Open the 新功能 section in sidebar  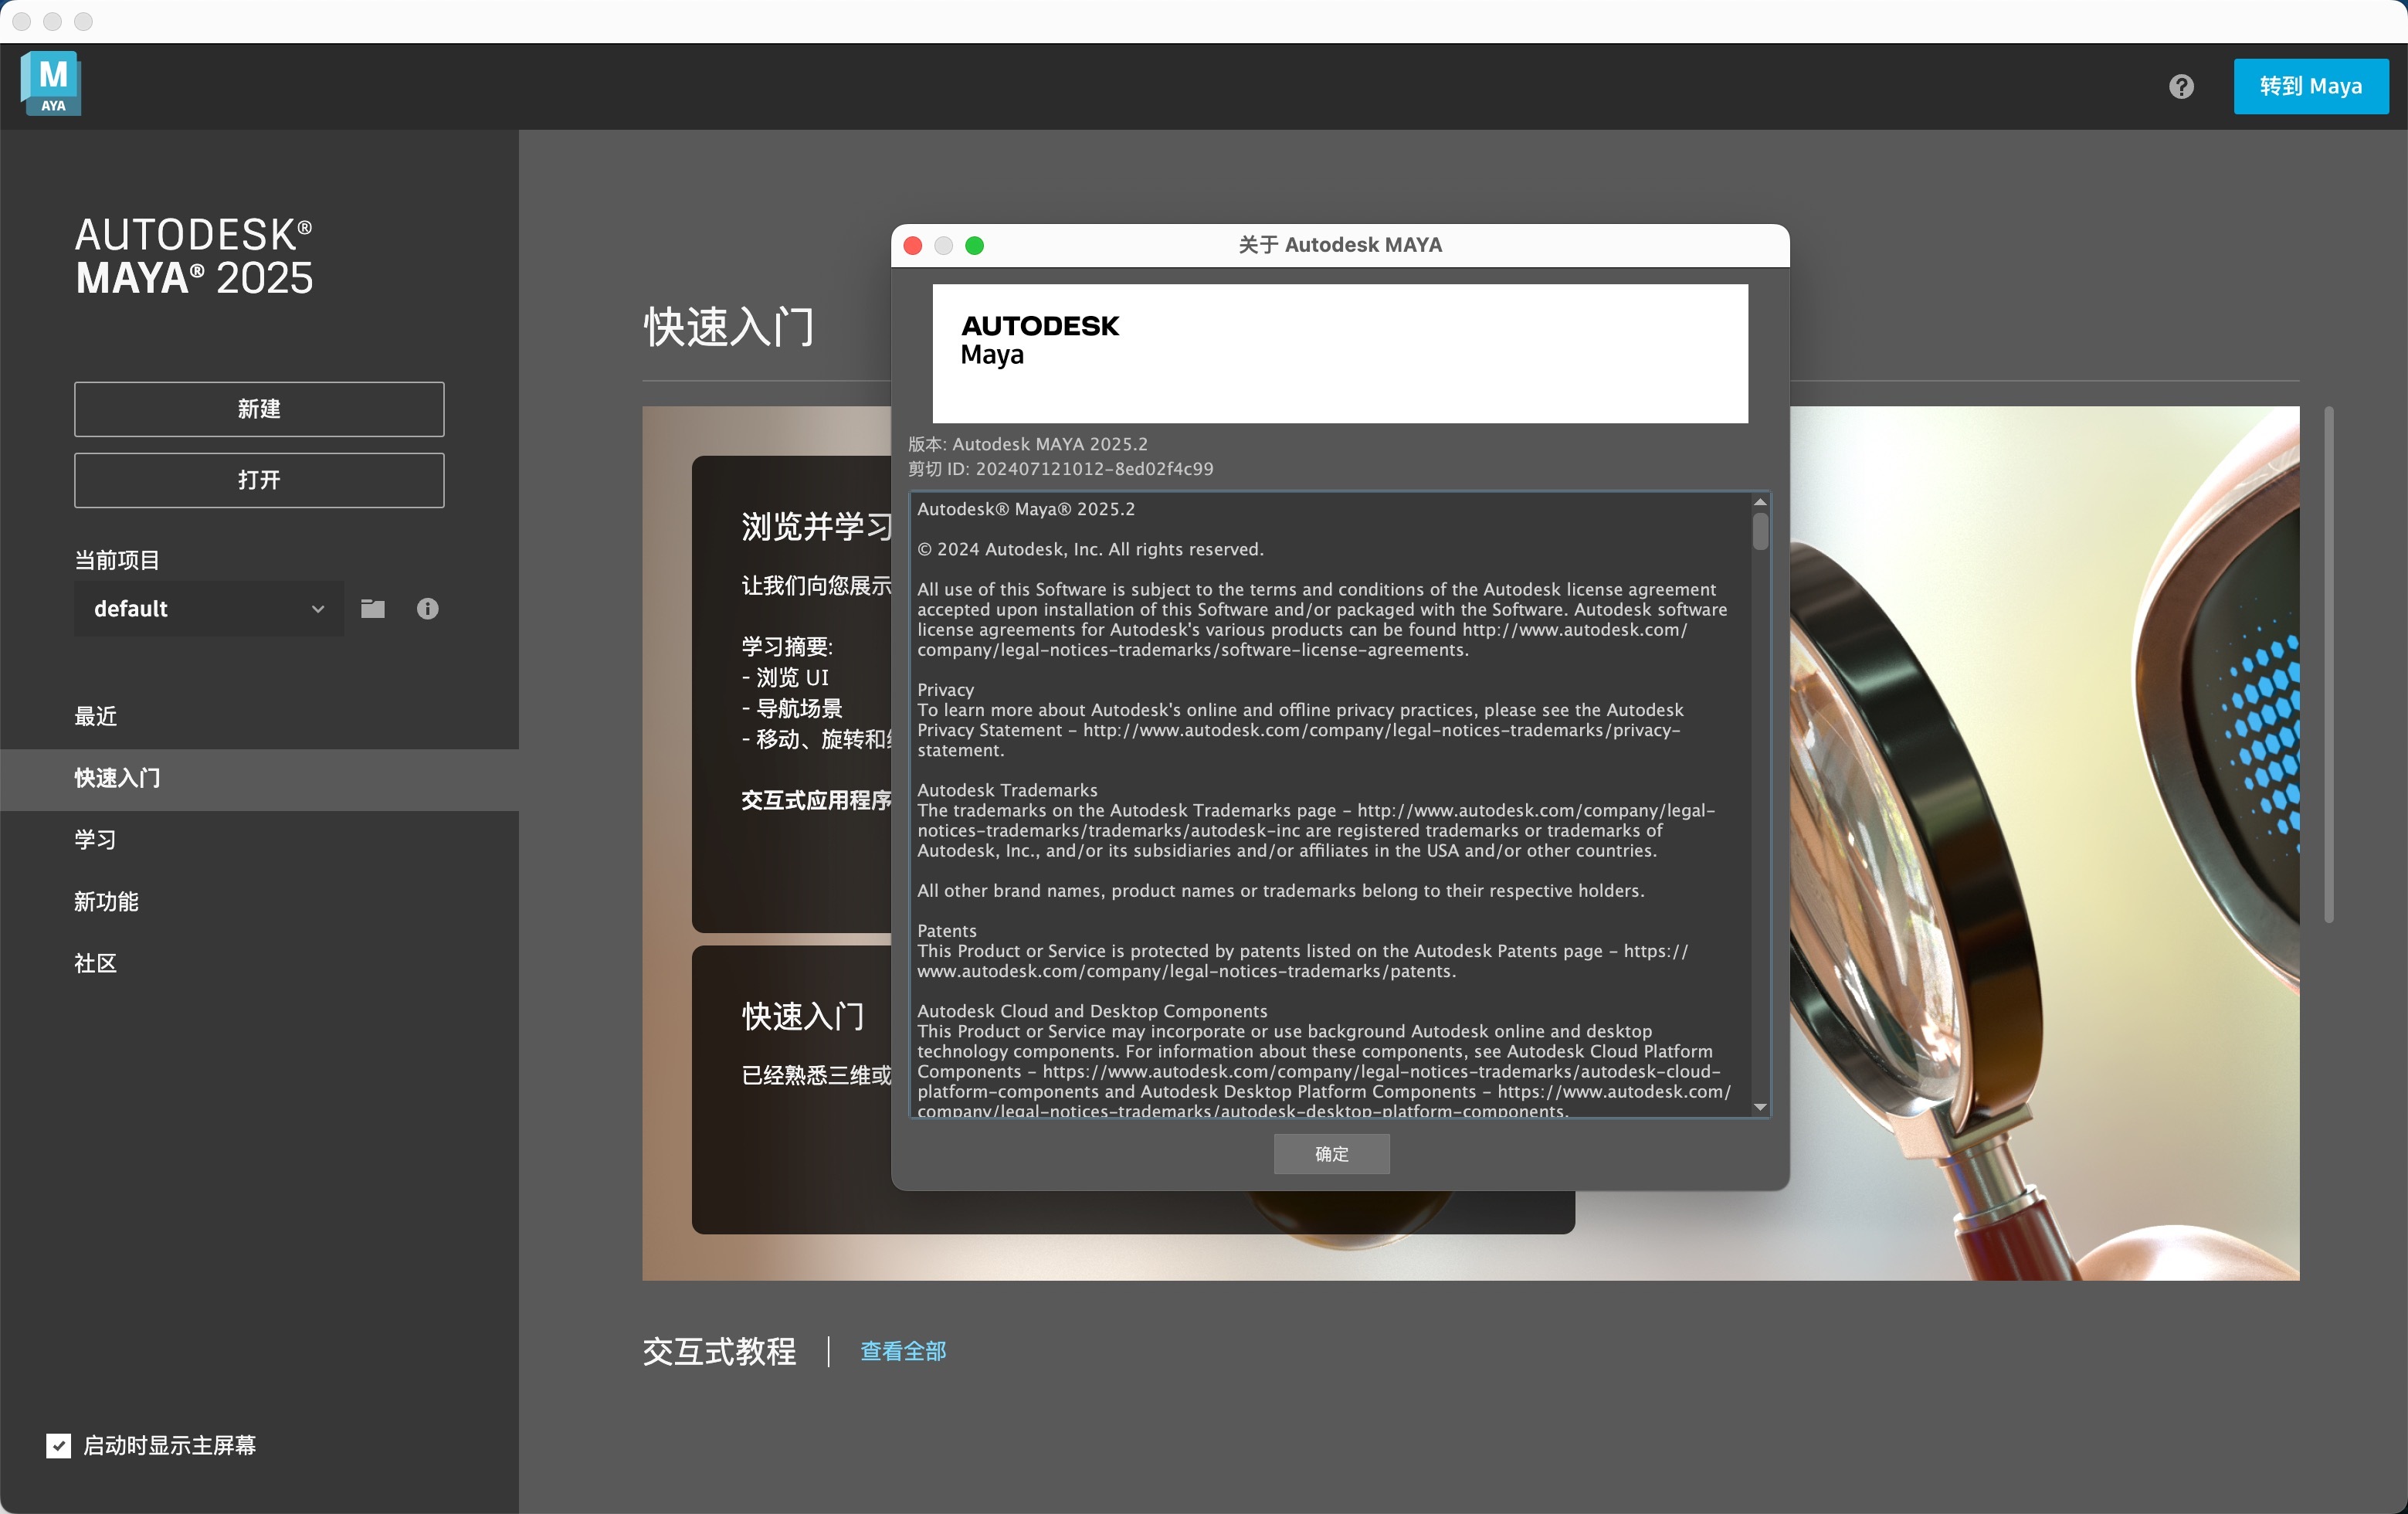point(259,901)
